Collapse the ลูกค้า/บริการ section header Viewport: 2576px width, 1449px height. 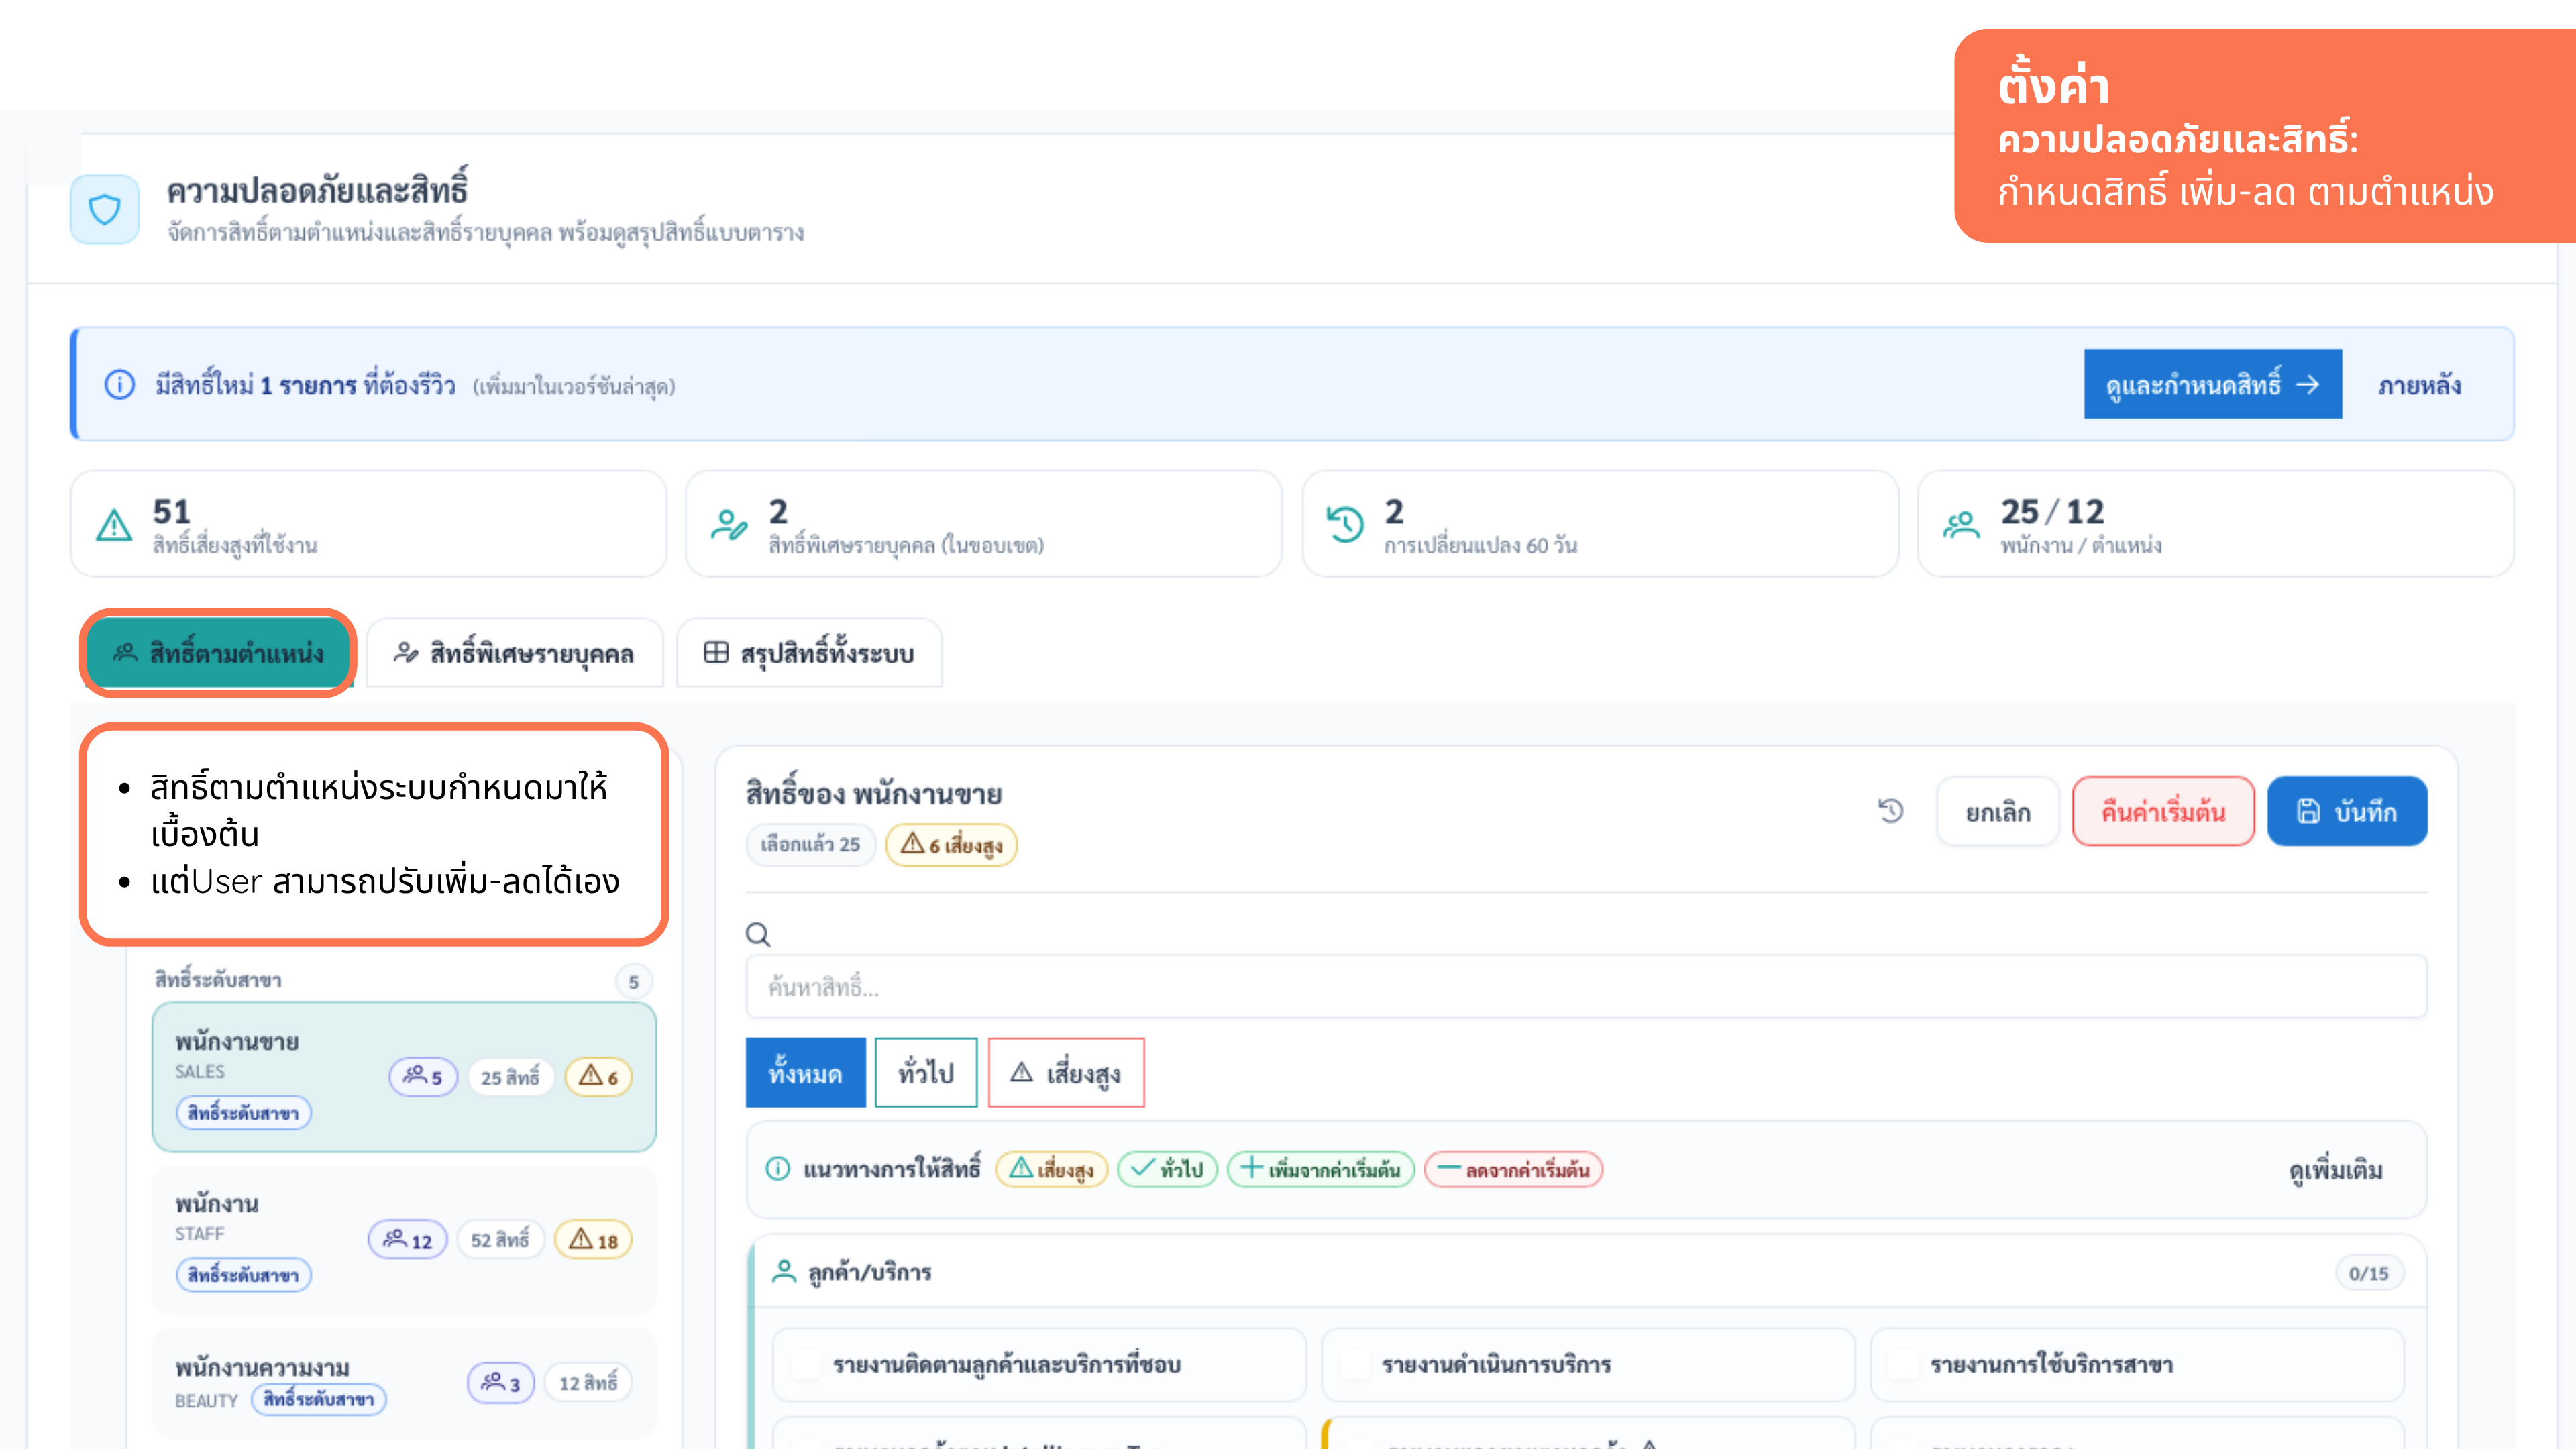point(1588,1272)
